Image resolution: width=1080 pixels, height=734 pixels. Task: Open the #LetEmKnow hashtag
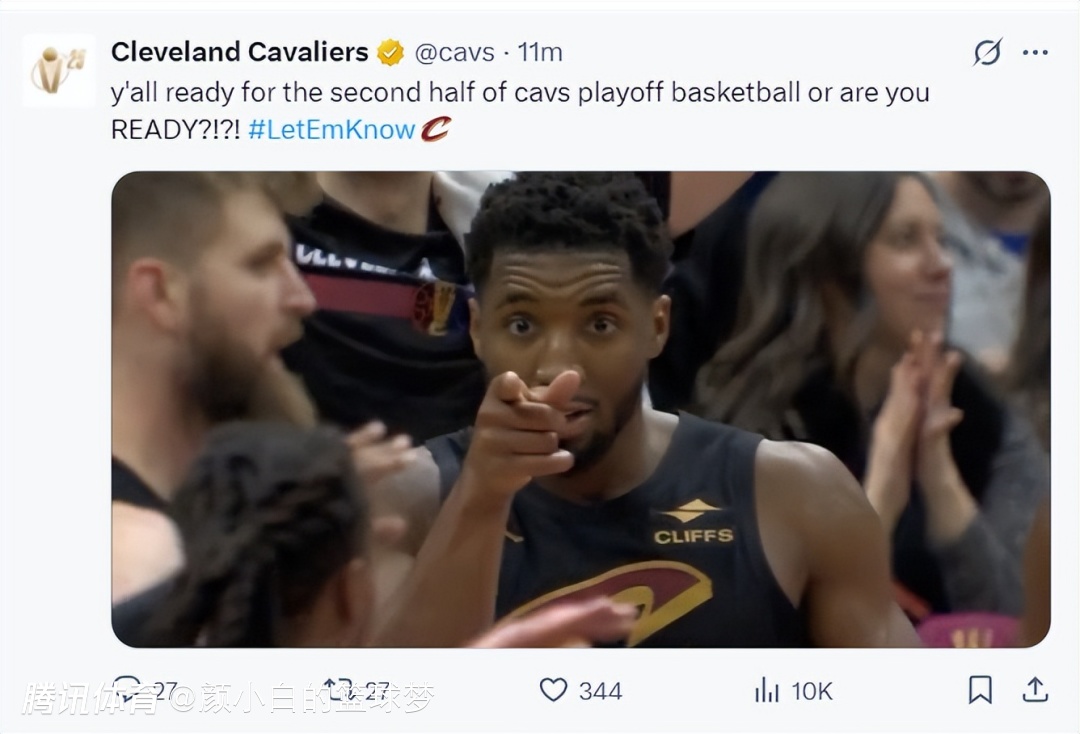[x=331, y=129]
